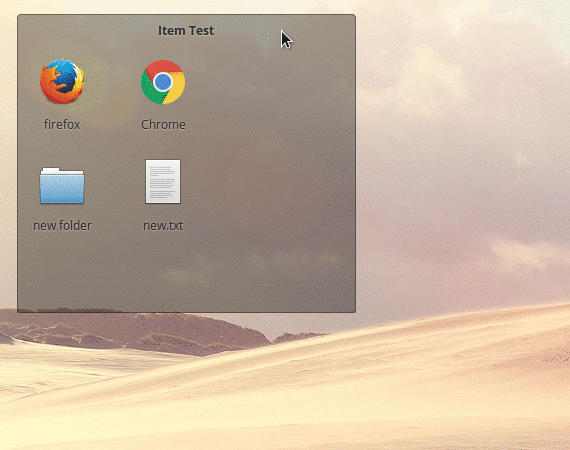Click the "new folder" text label
Viewport: 570px width, 450px height.
62,226
